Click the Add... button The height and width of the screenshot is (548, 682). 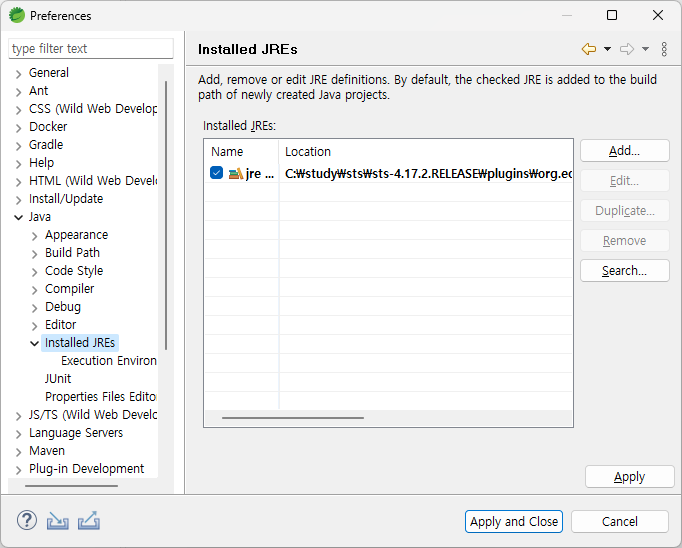625,151
